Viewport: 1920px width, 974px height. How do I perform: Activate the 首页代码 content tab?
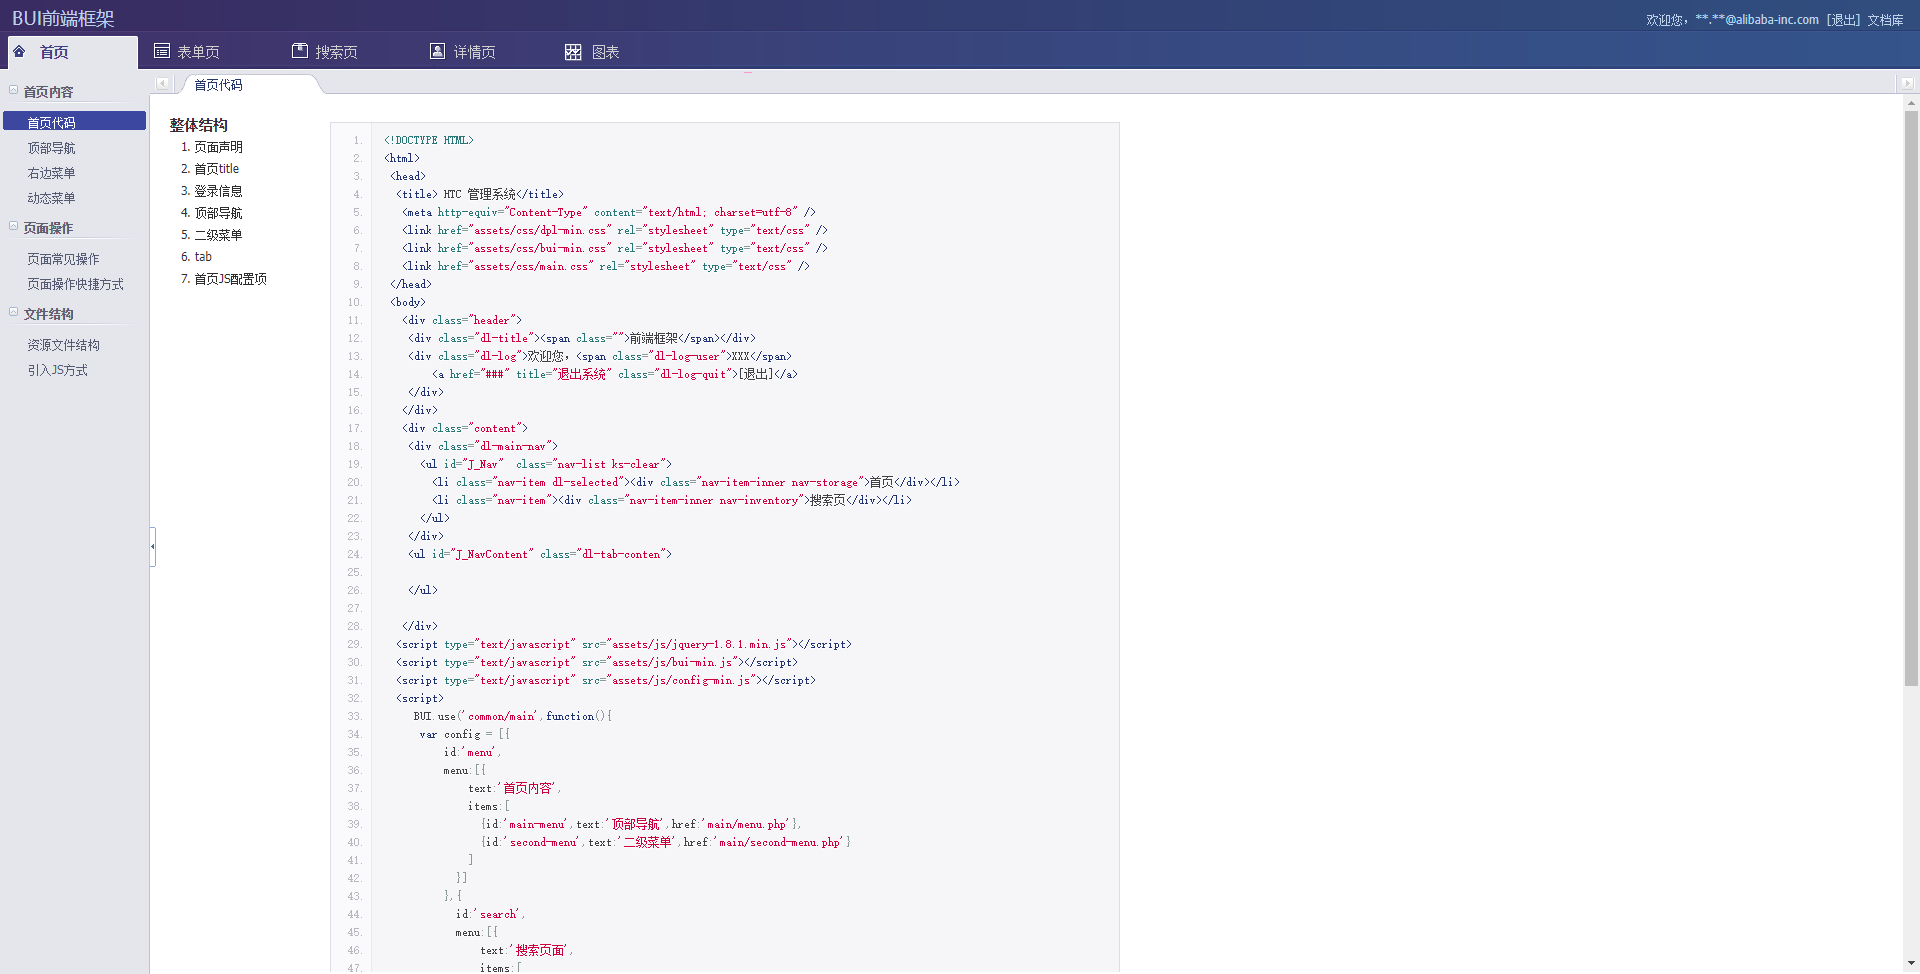pos(218,85)
